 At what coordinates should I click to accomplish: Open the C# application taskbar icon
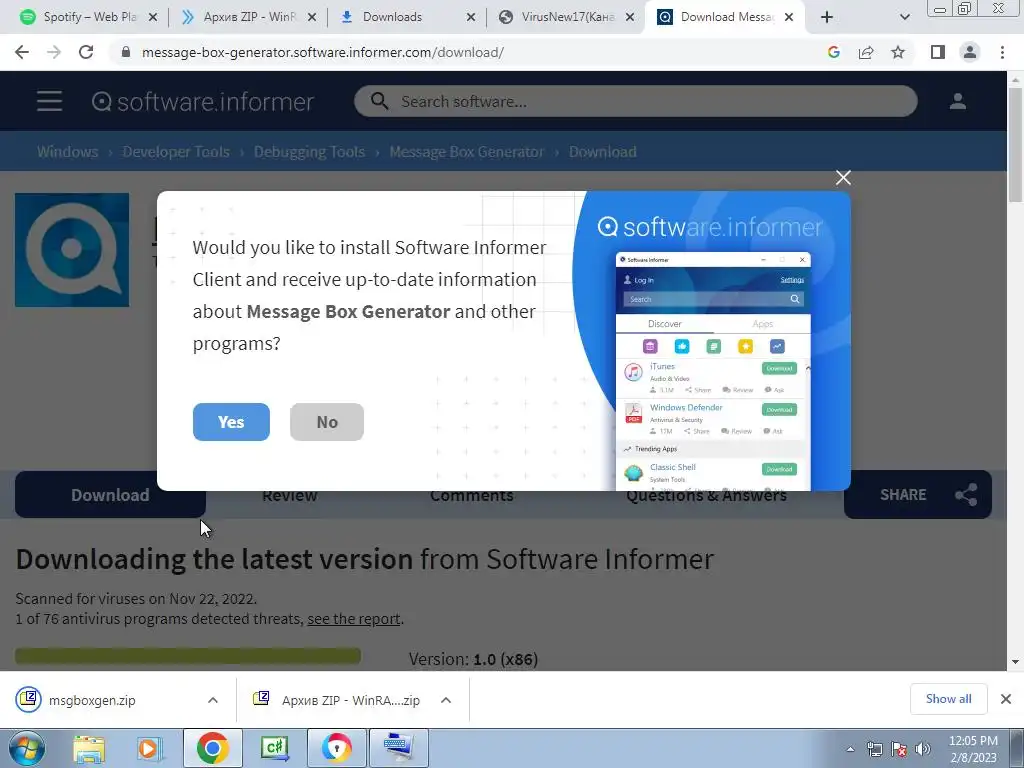click(x=275, y=748)
